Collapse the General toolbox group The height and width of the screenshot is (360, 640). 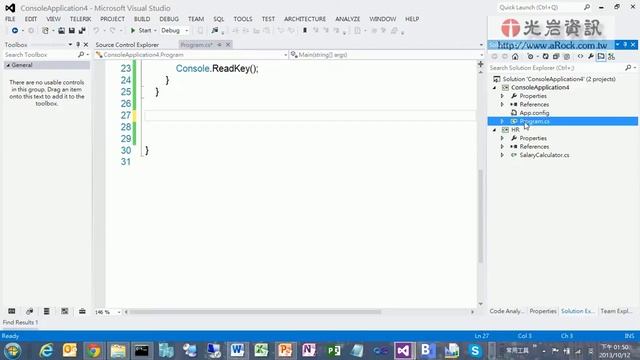tap(8, 65)
